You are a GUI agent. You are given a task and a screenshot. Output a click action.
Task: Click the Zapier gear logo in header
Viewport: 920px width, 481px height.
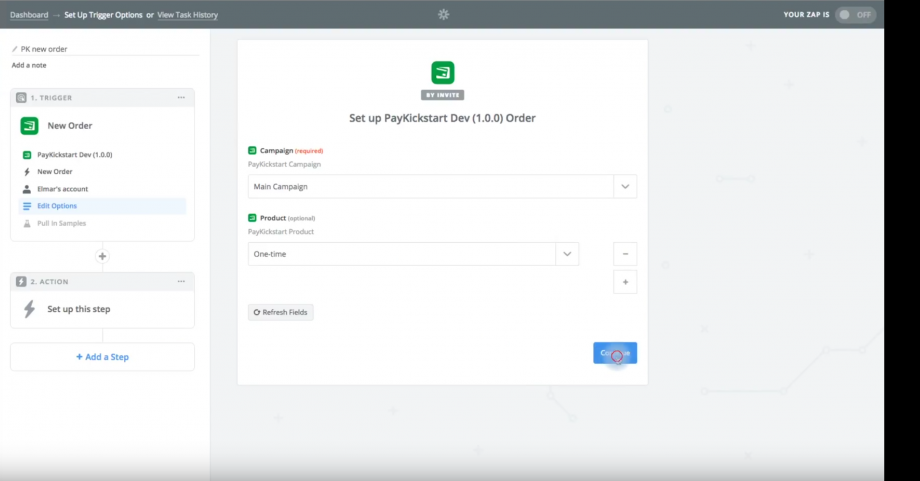[x=444, y=15]
